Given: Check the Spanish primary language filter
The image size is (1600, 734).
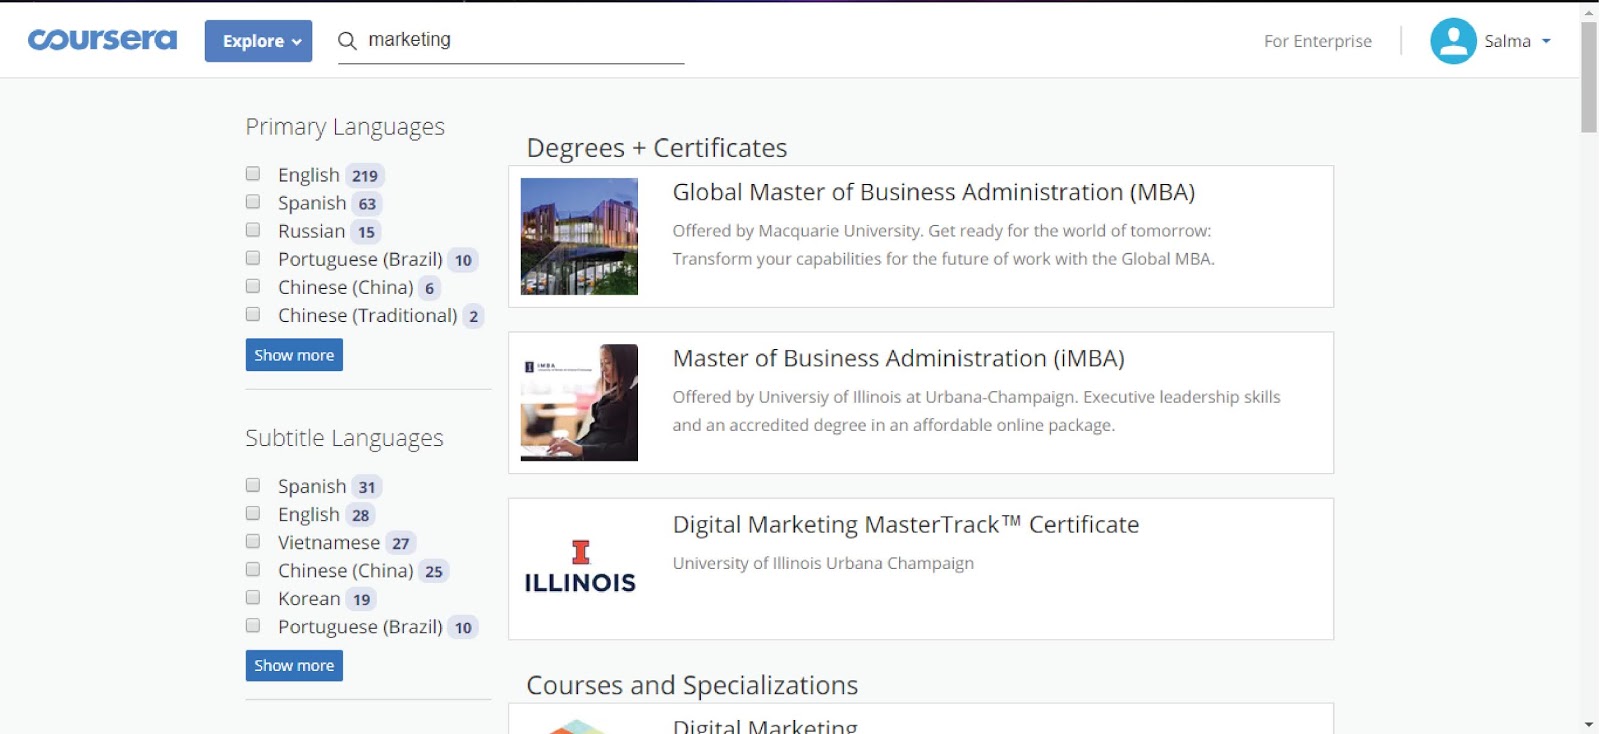Looking at the screenshot, I should 253,202.
